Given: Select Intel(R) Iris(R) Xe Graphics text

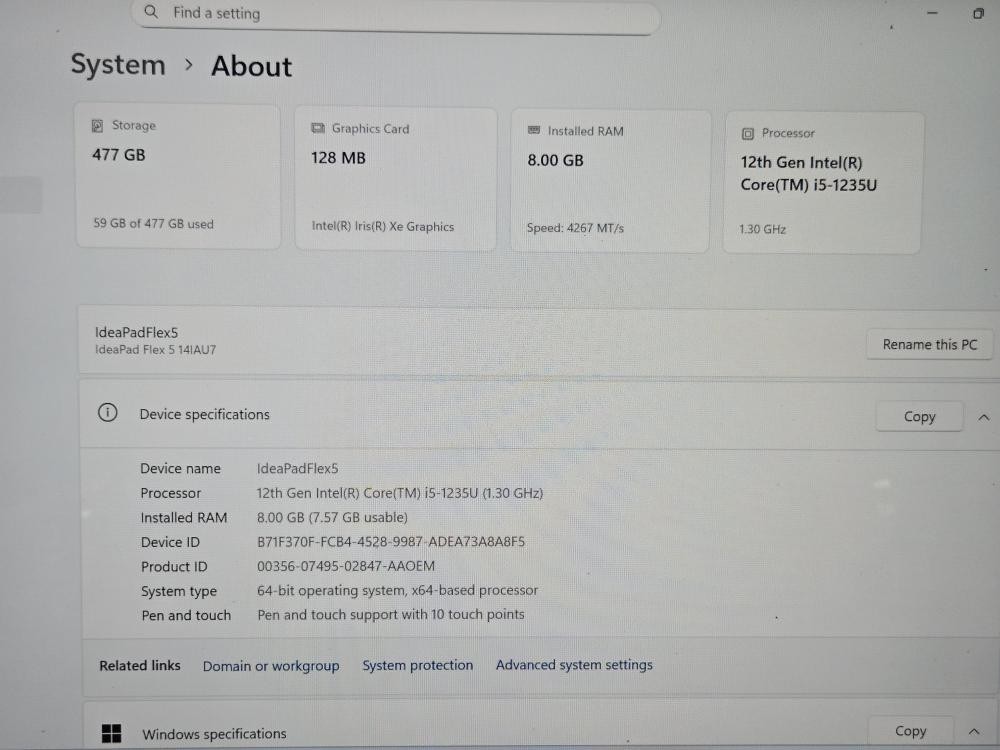Looking at the screenshot, I should 383,226.
